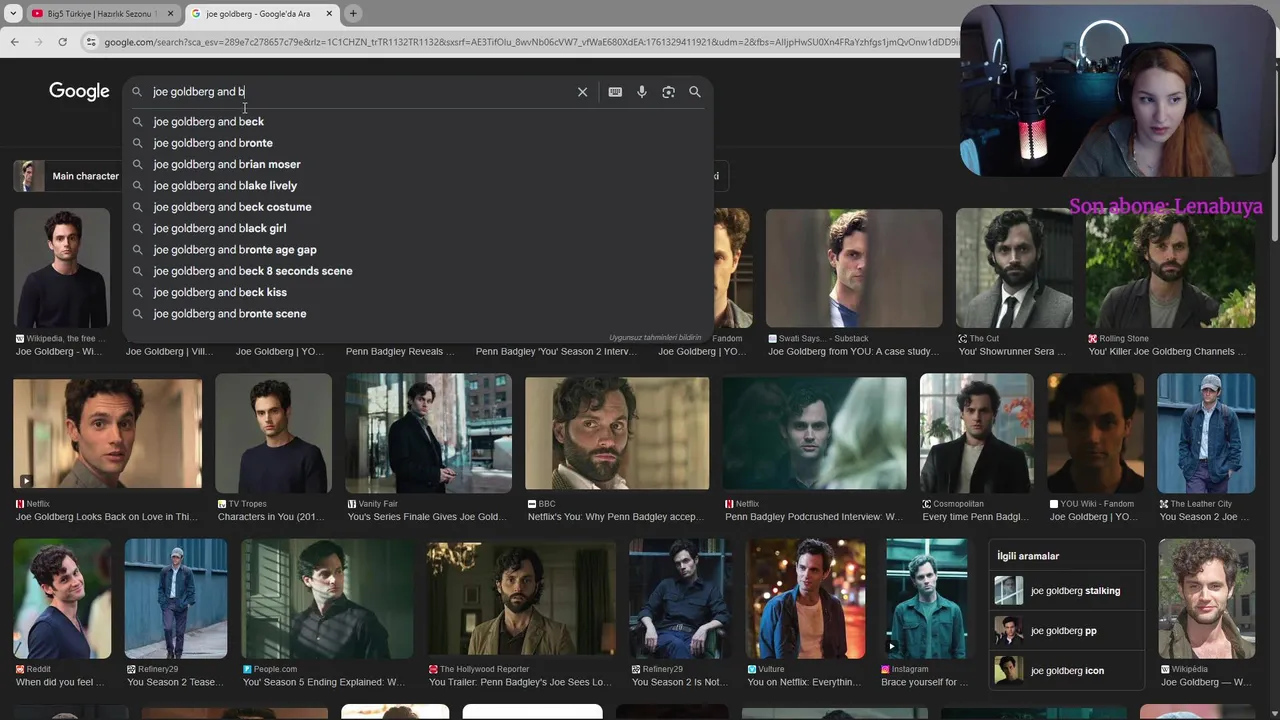Choose suggestion beck 8 seconds scene
1280x720 pixels.
[x=418, y=271]
